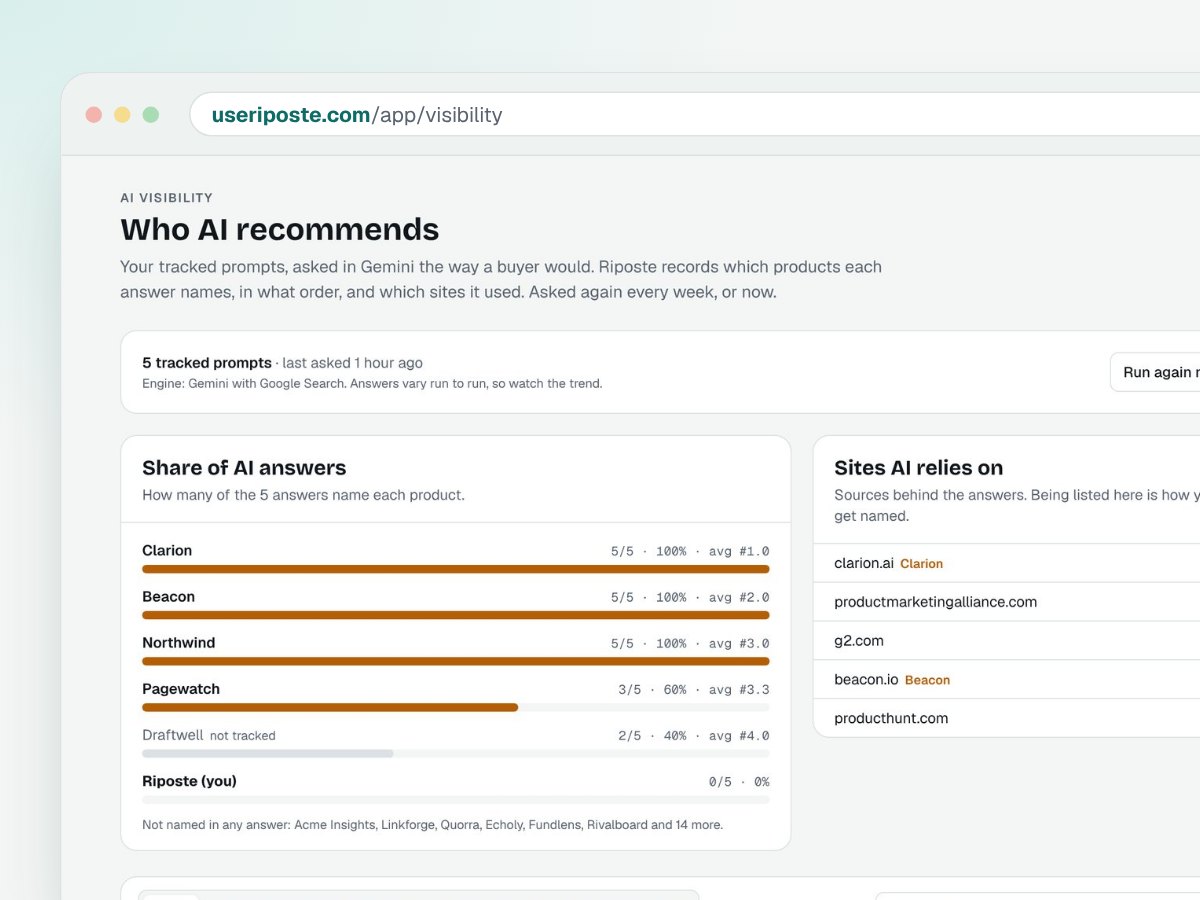Select the Draftwell product name
This screenshot has height=900, width=1200.
(173, 735)
